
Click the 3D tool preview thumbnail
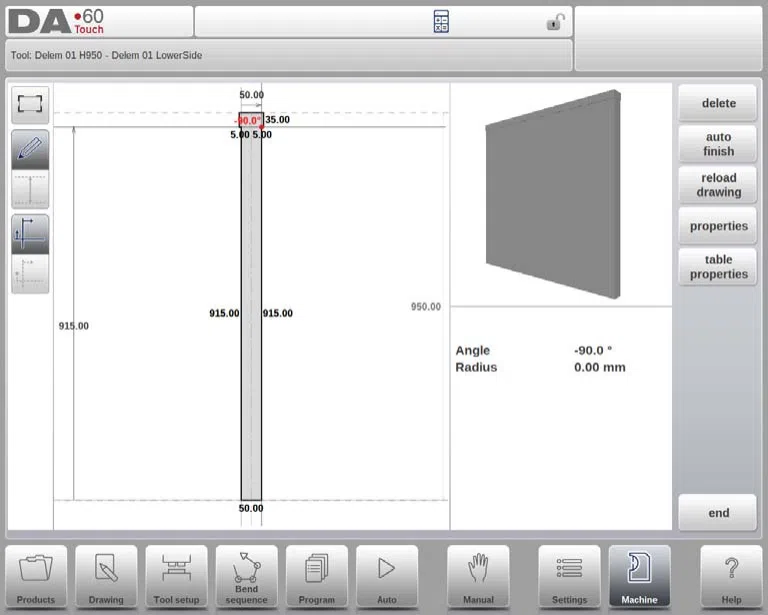(553, 194)
